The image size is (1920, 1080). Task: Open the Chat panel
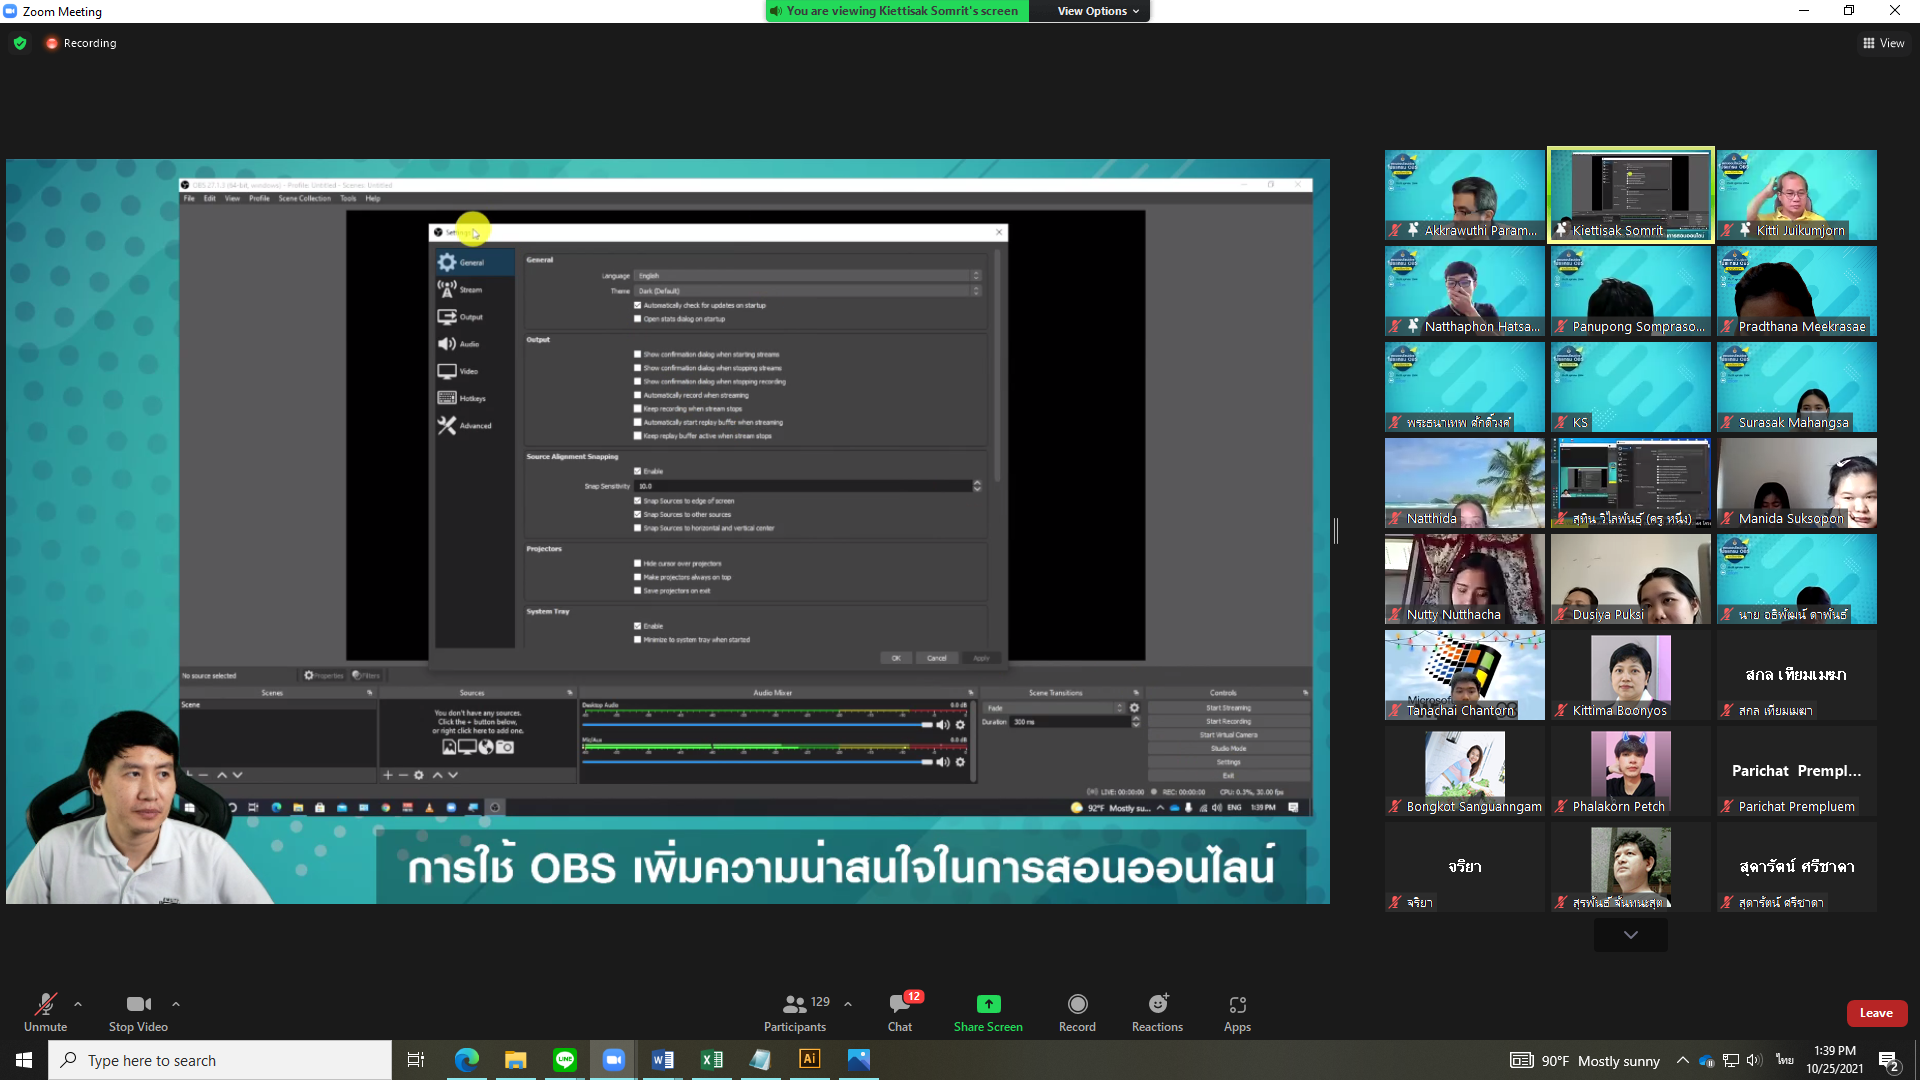coord(900,1012)
